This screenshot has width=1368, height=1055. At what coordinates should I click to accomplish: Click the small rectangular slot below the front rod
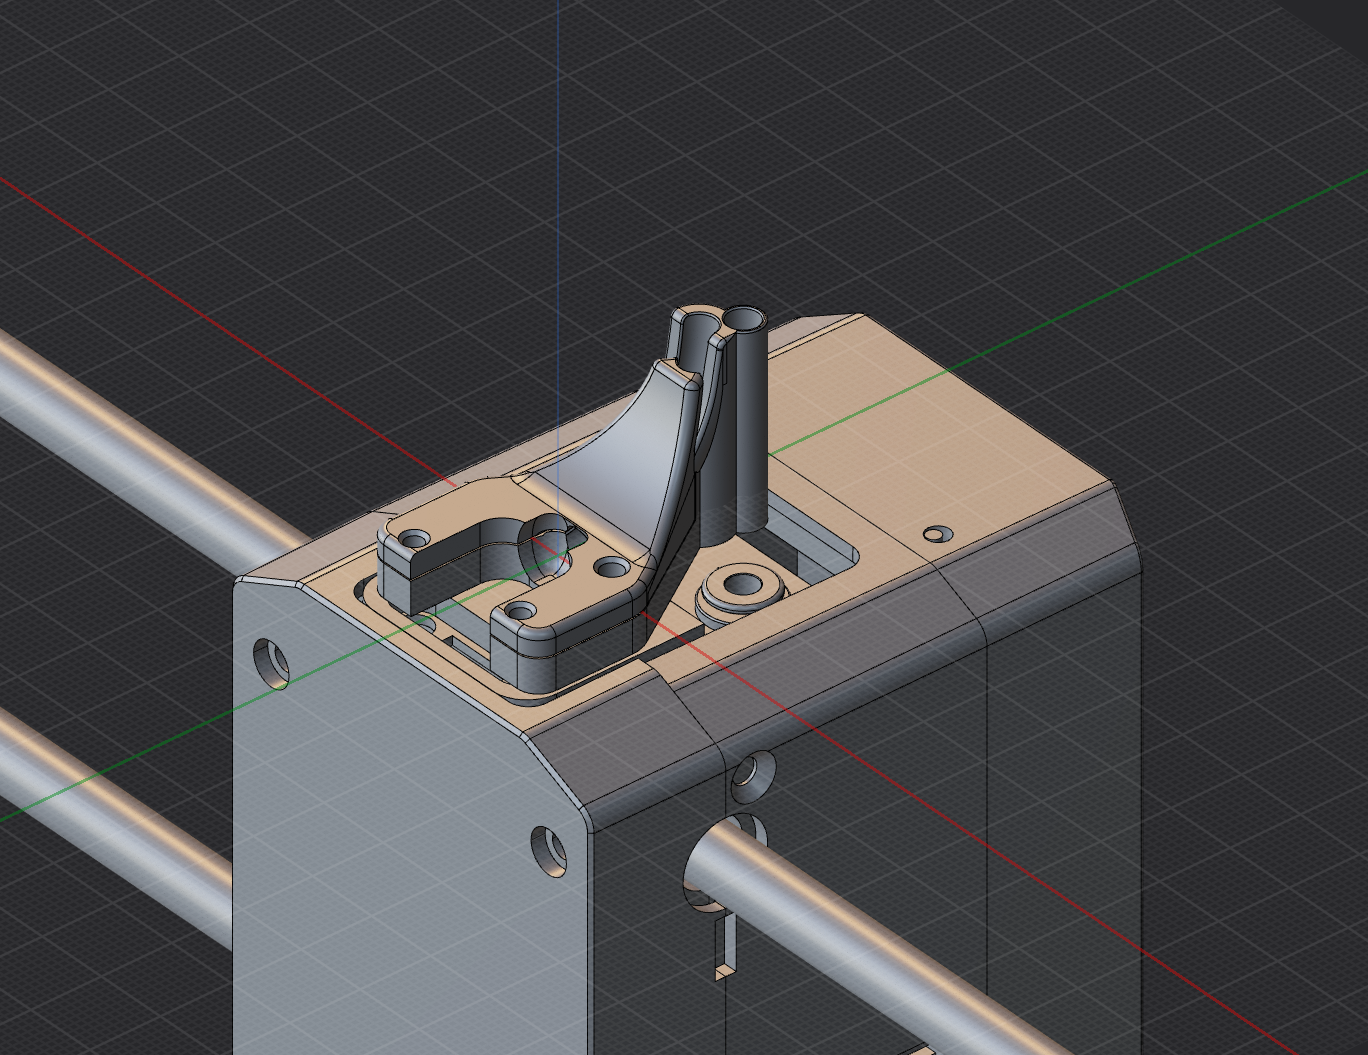(x=724, y=946)
